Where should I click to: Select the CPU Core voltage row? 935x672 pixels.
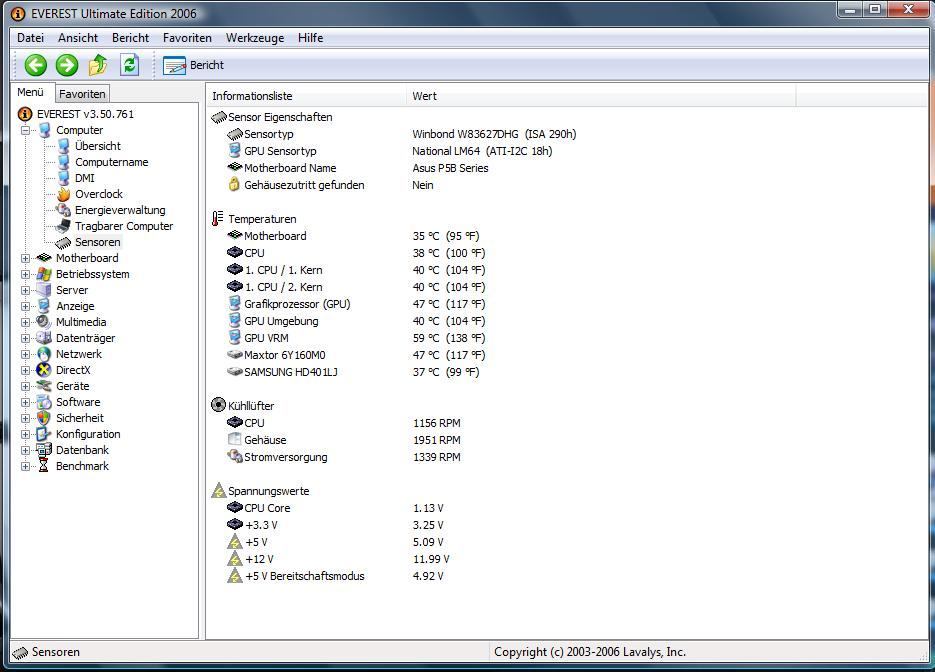point(335,508)
